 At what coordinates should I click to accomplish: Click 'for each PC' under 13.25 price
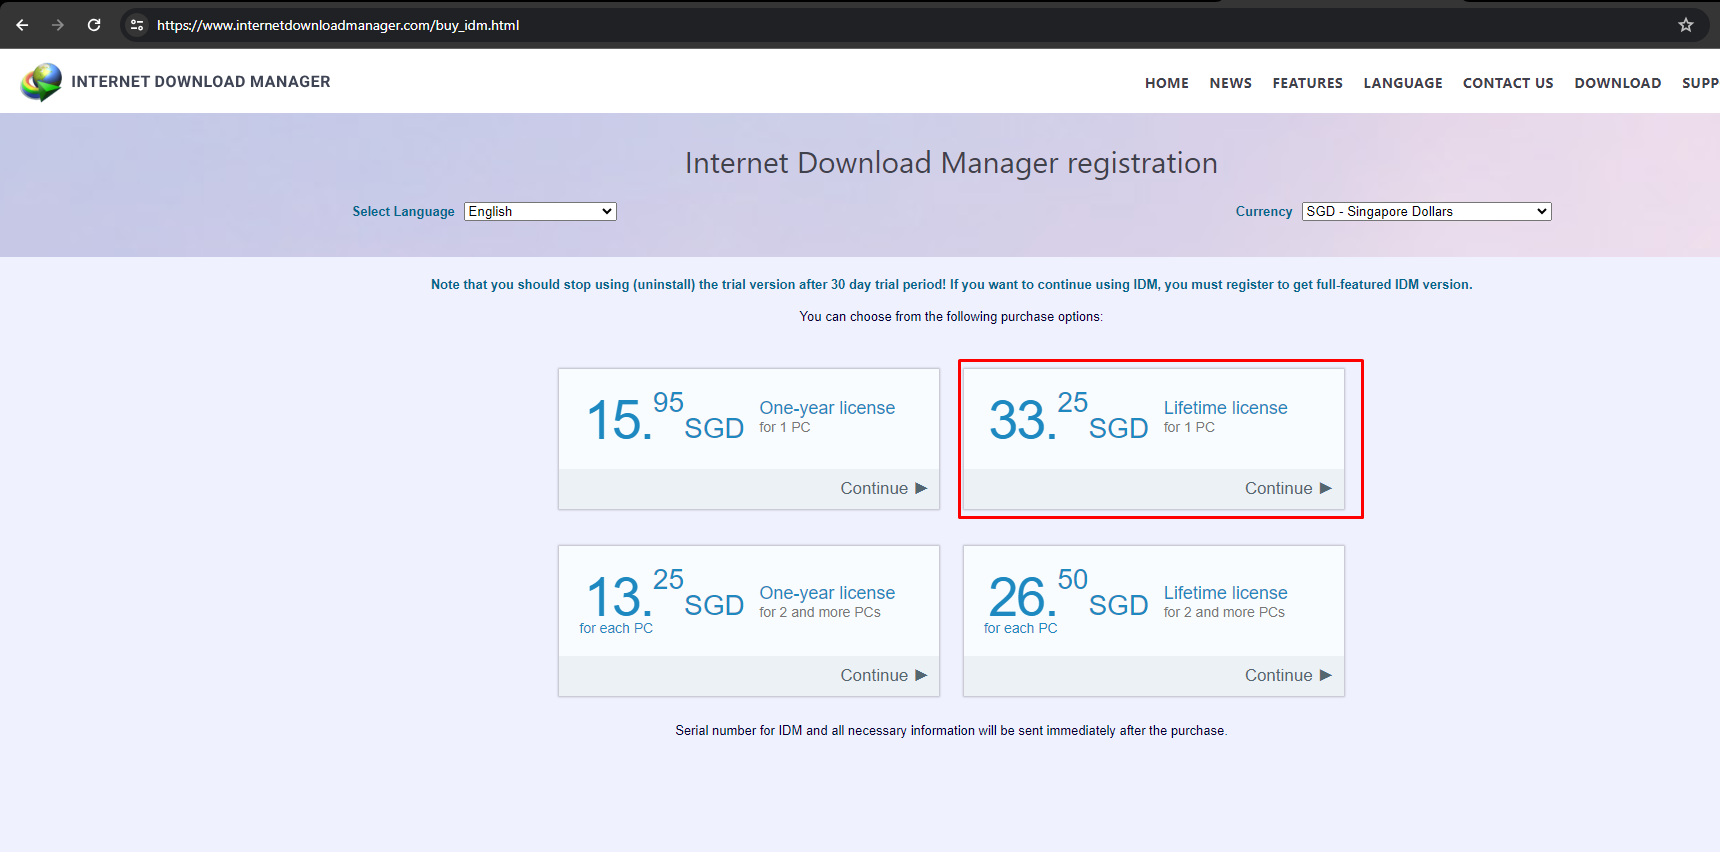[616, 628]
